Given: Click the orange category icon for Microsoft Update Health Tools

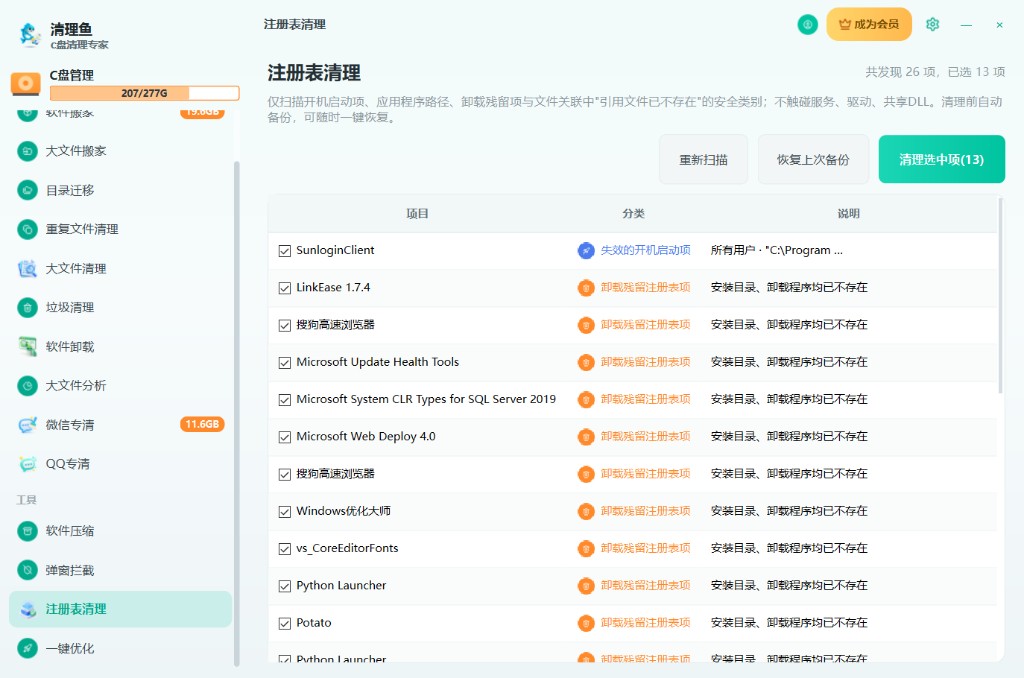Looking at the screenshot, I should [x=586, y=362].
